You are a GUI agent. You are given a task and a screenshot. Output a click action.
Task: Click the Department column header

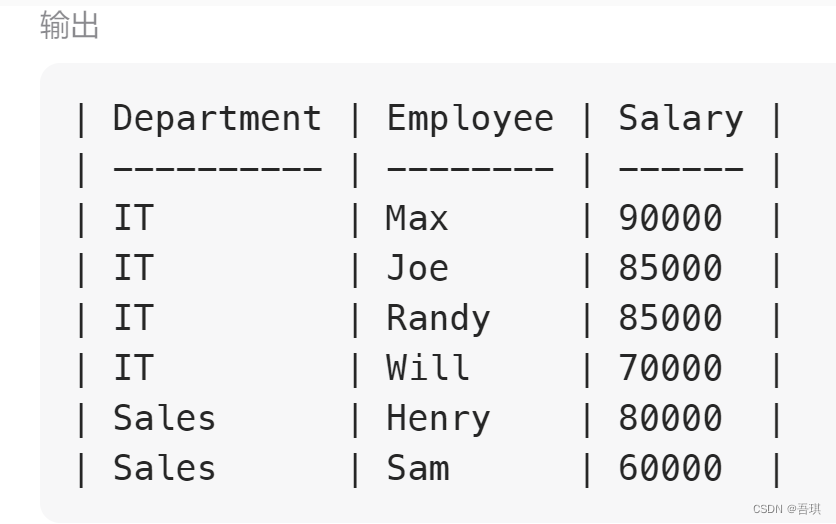(x=217, y=118)
